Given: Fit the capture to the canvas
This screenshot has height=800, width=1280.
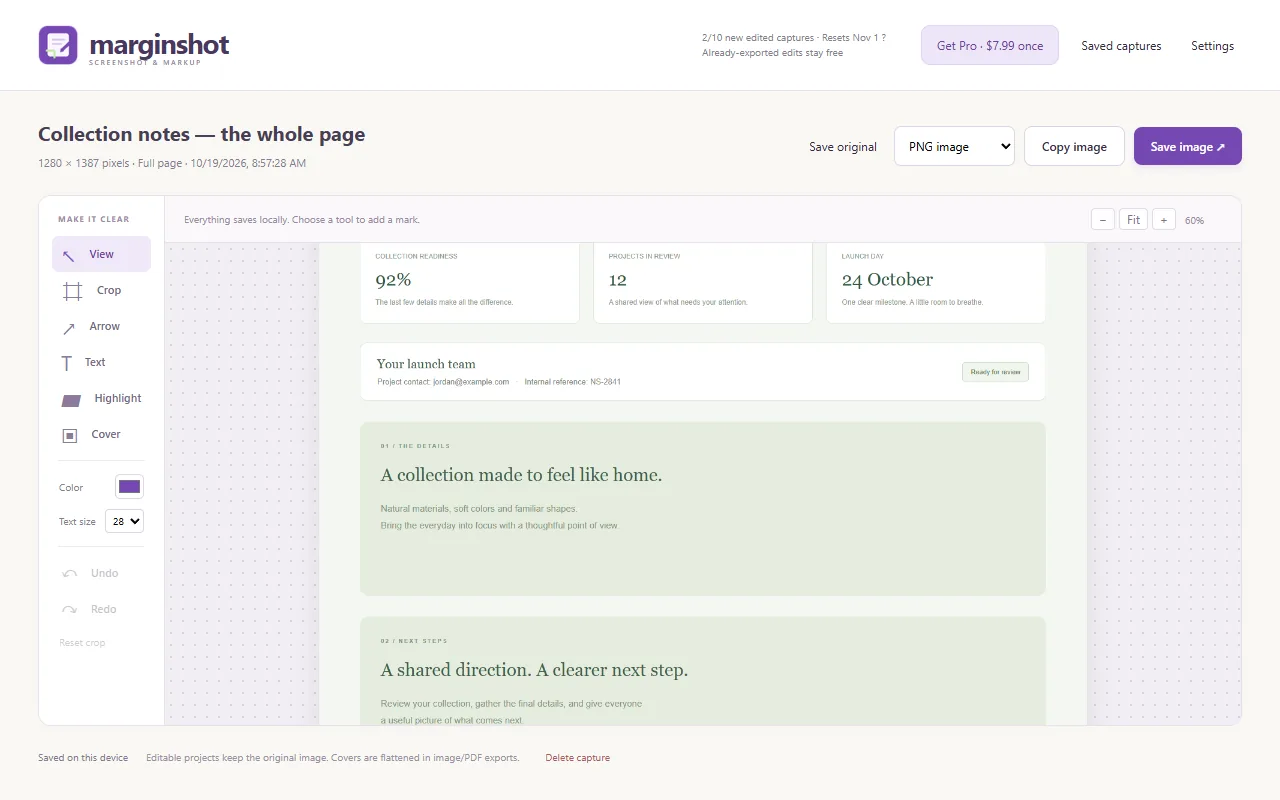Looking at the screenshot, I should click(x=1133, y=220).
